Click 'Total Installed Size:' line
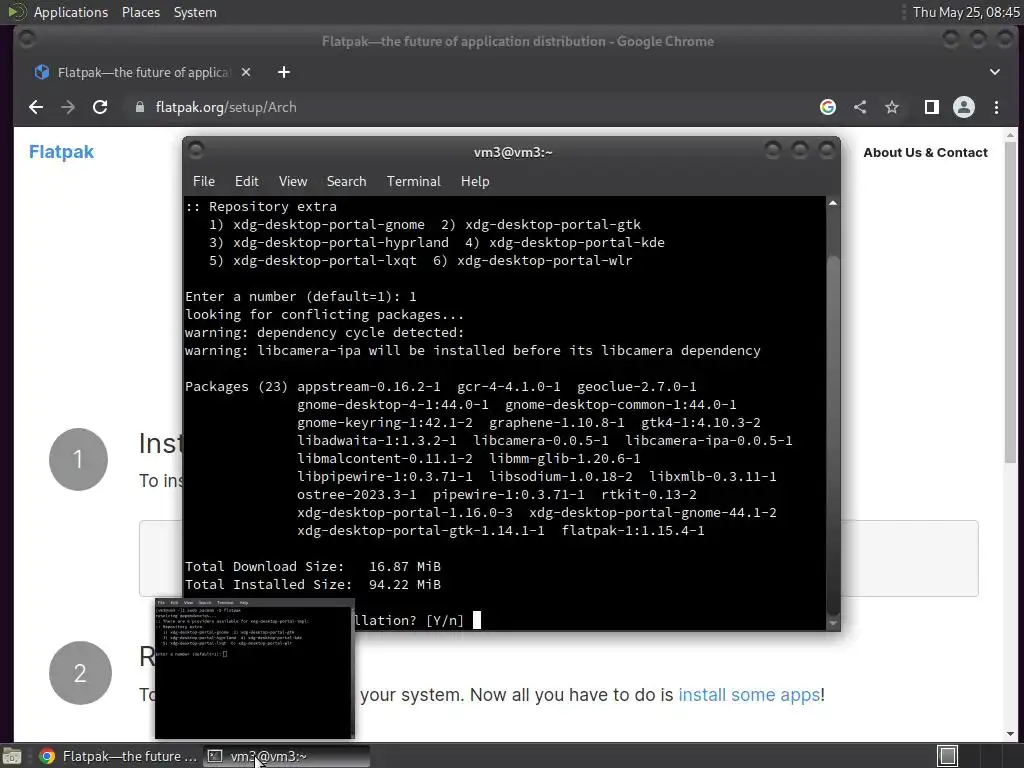The height and width of the screenshot is (768, 1024). (x=313, y=584)
